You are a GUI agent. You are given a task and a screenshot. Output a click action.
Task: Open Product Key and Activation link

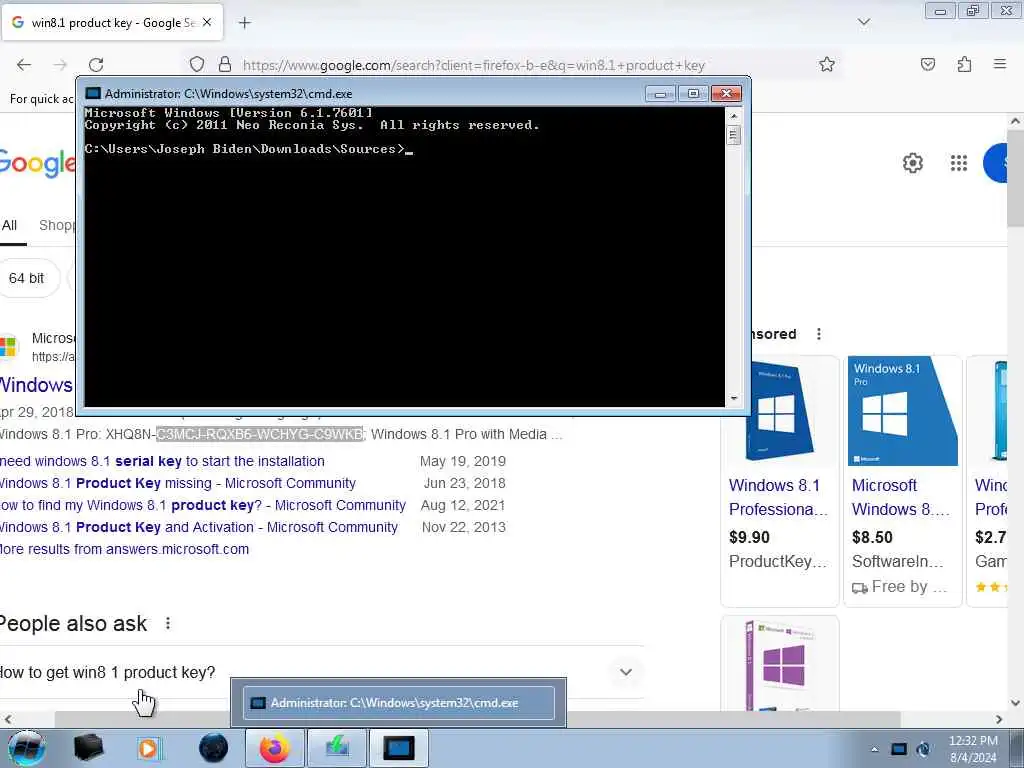199,527
